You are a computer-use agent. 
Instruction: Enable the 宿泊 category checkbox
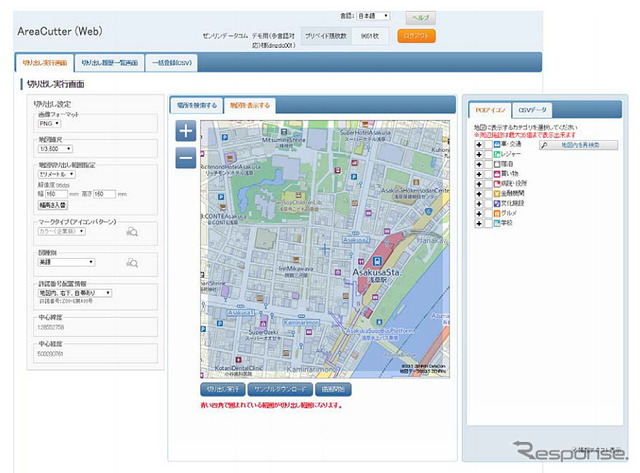488,164
